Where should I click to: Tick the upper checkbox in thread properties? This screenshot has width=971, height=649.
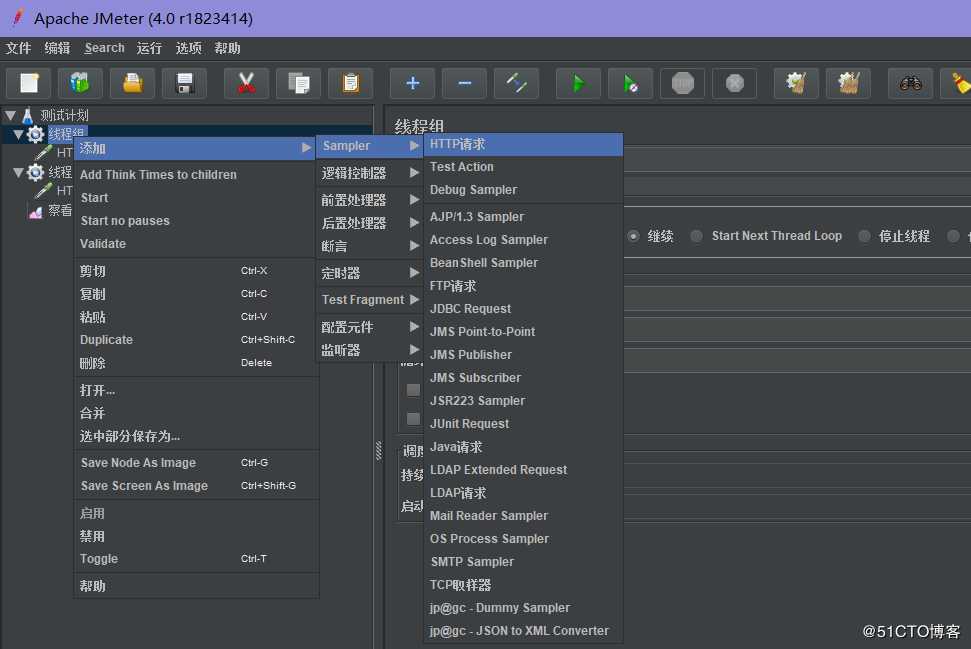413,390
